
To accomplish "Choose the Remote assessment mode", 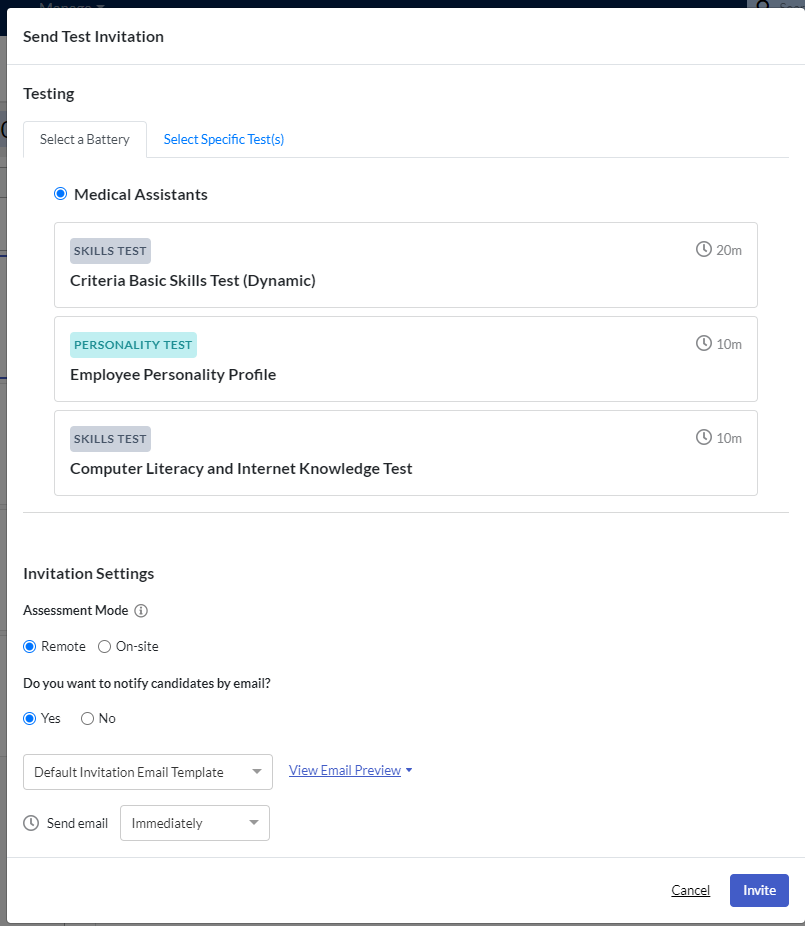I will [30, 647].
